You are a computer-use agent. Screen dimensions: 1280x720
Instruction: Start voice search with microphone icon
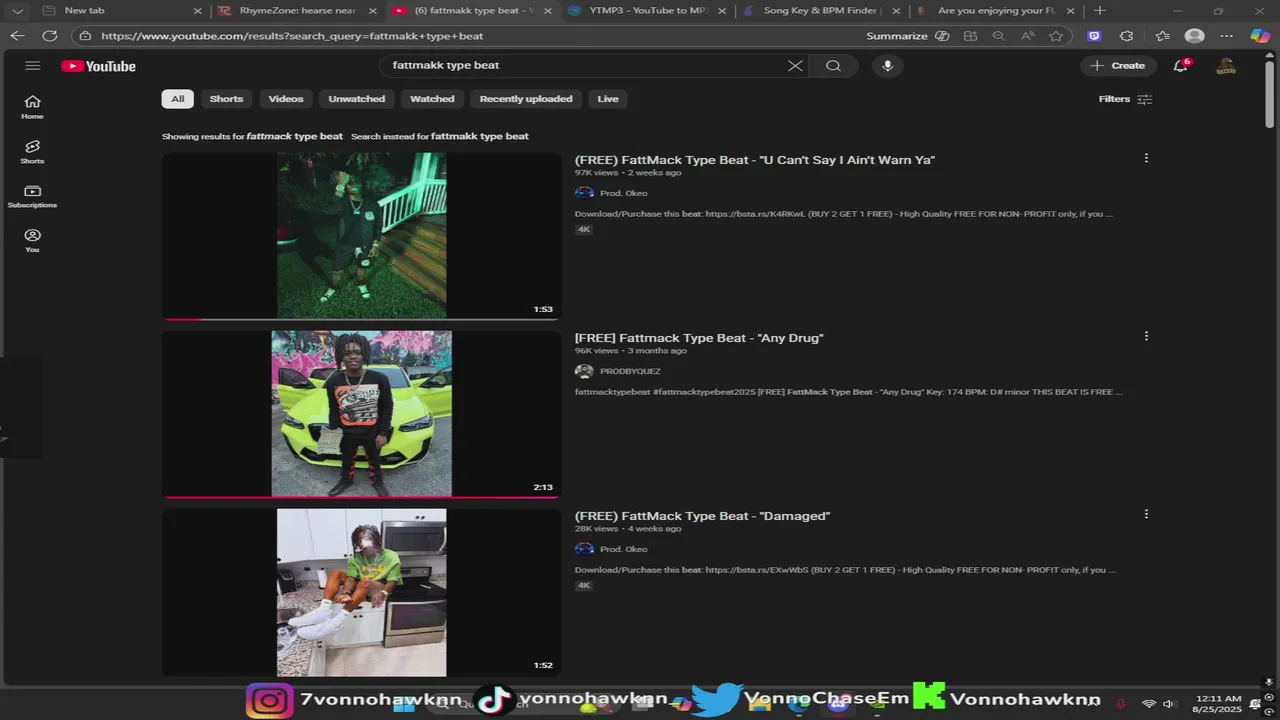click(x=887, y=66)
